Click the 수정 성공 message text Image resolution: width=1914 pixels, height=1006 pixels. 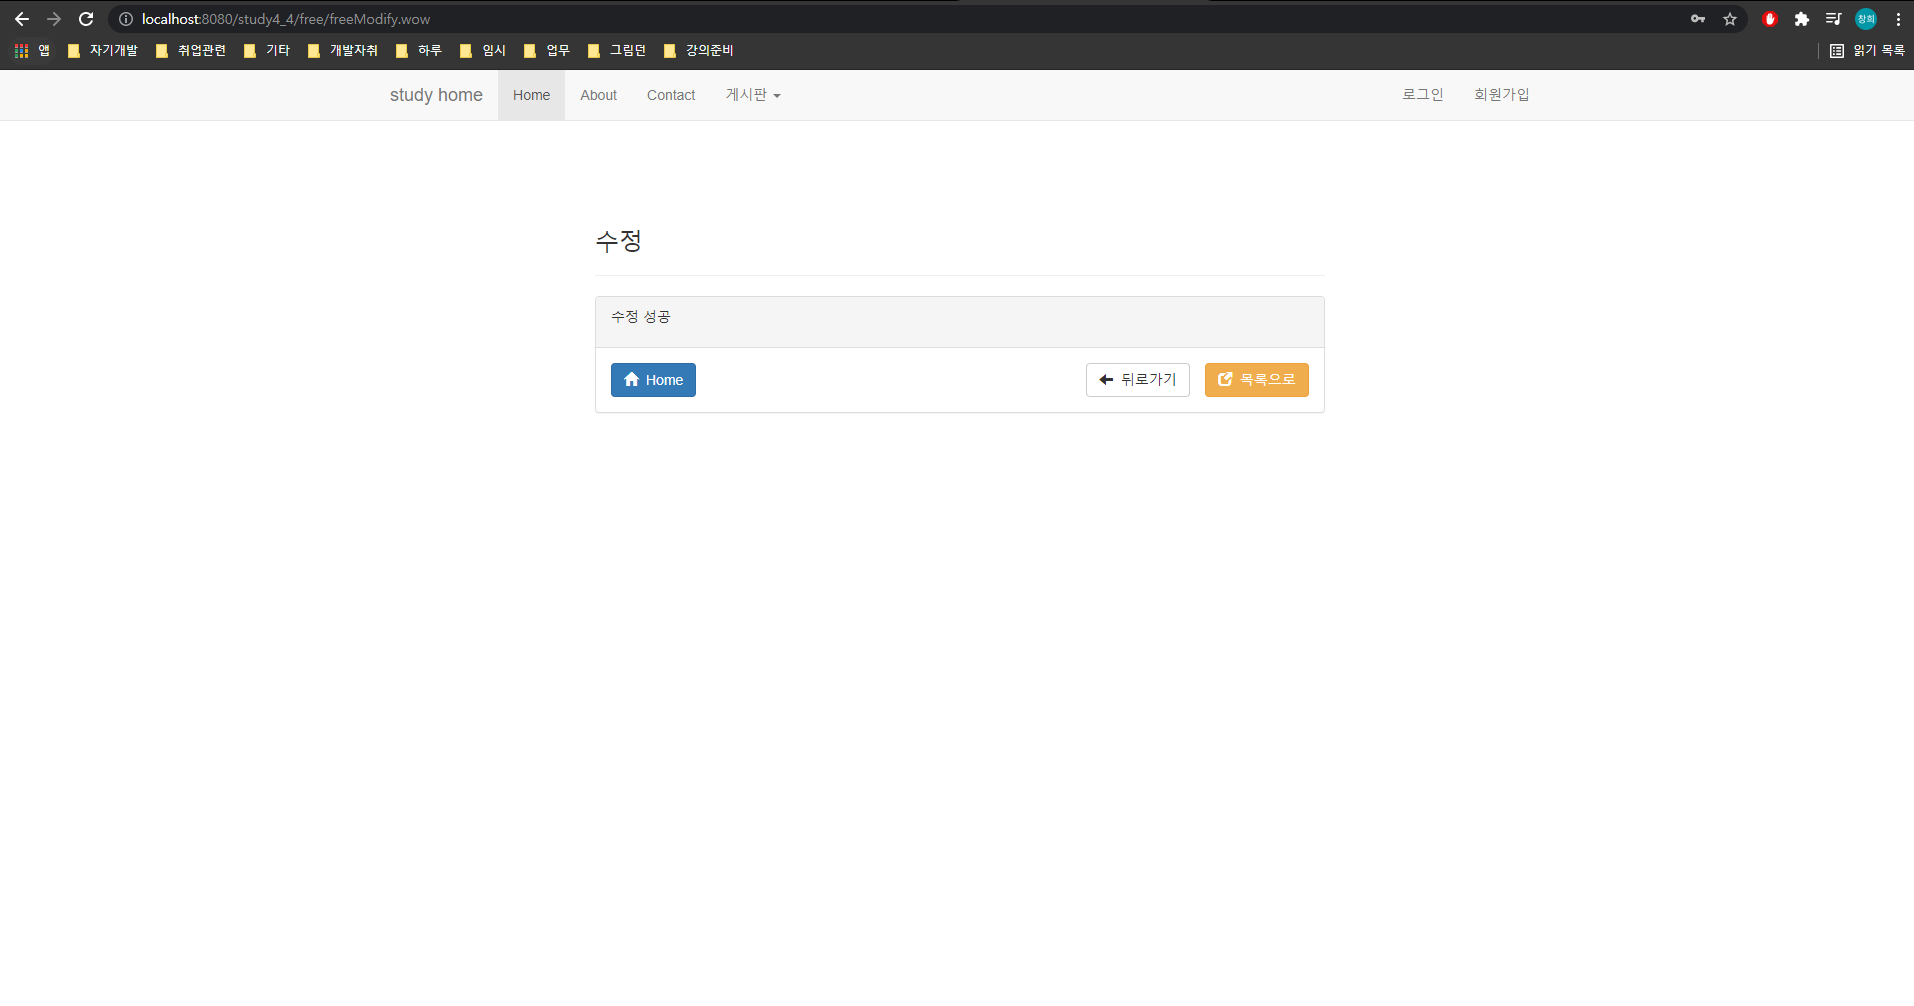click(641, 317)
